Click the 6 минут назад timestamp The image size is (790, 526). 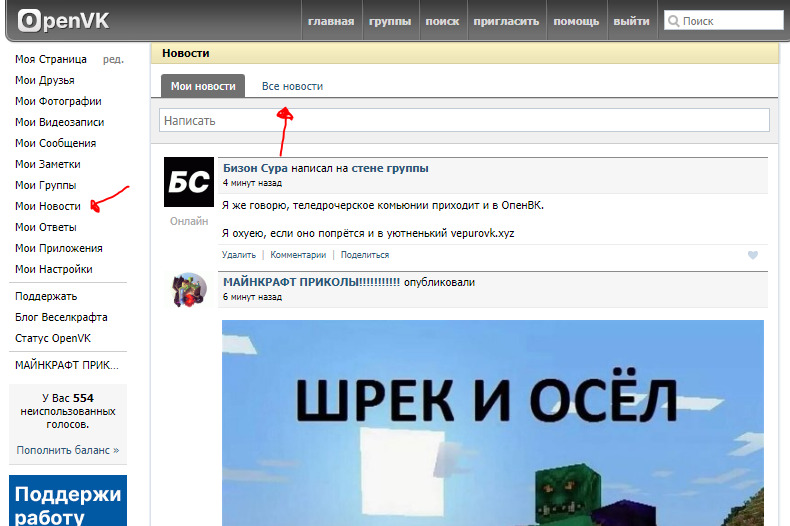point(252,297)
